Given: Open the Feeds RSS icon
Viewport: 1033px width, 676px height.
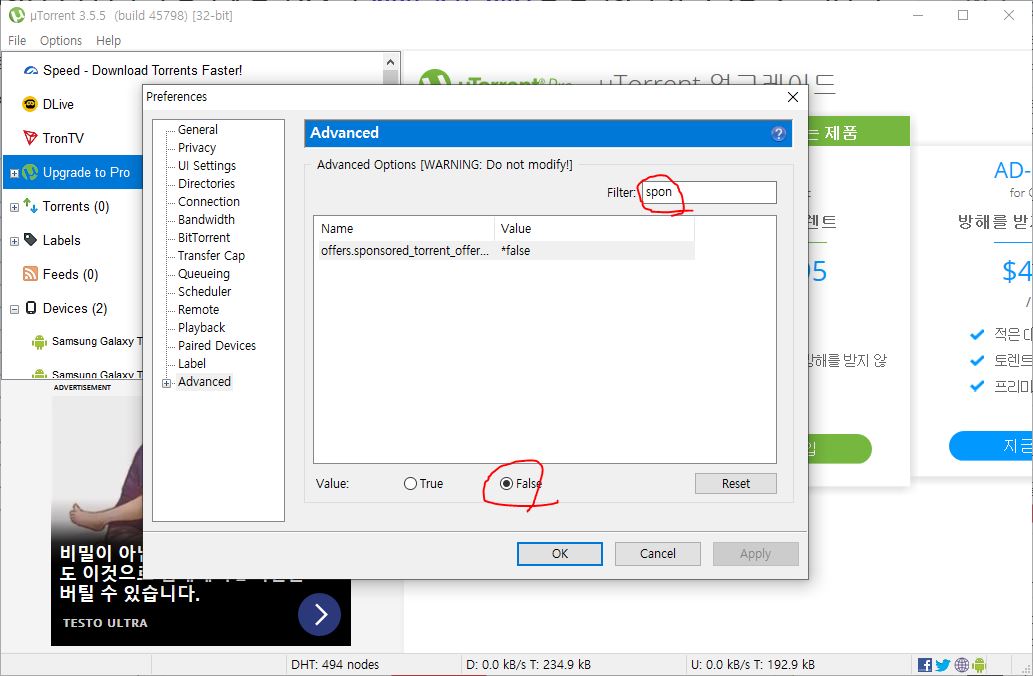Looking at the screenshot, I should 30,273.
